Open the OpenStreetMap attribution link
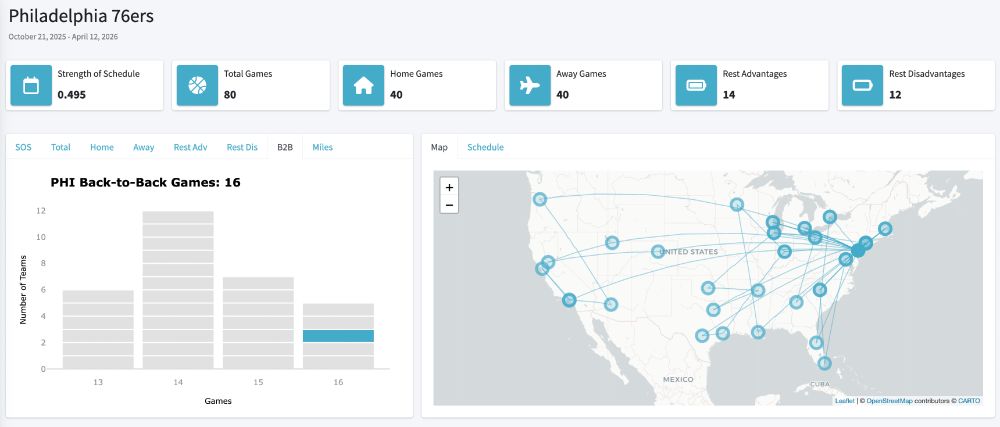Screen dimensions: 1000x427 point(890,401)
